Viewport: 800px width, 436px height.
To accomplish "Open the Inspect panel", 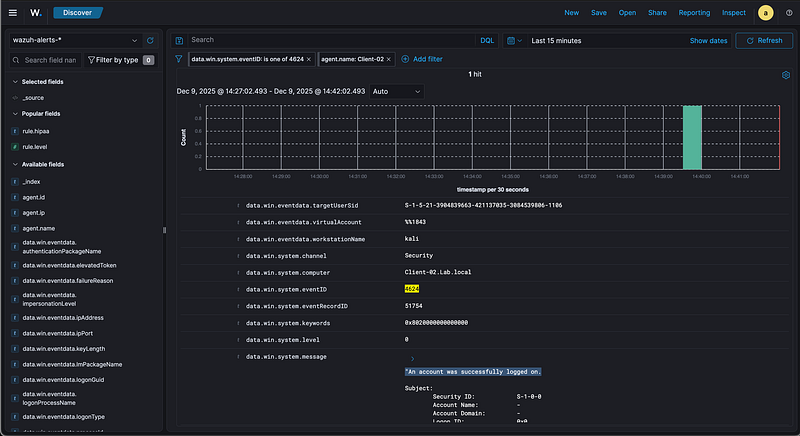I will [x=734, y=13].
